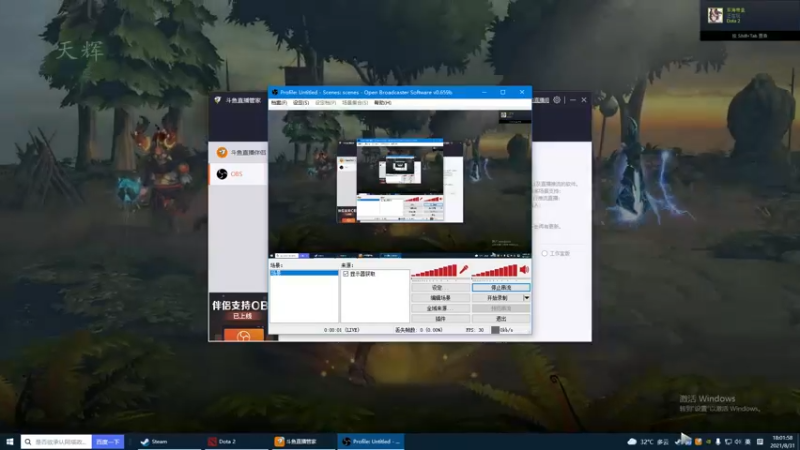This screenshot has width=800, height=450.
Task: Click the orange Douyu companion sidebar icon
Action: (222, 152)
